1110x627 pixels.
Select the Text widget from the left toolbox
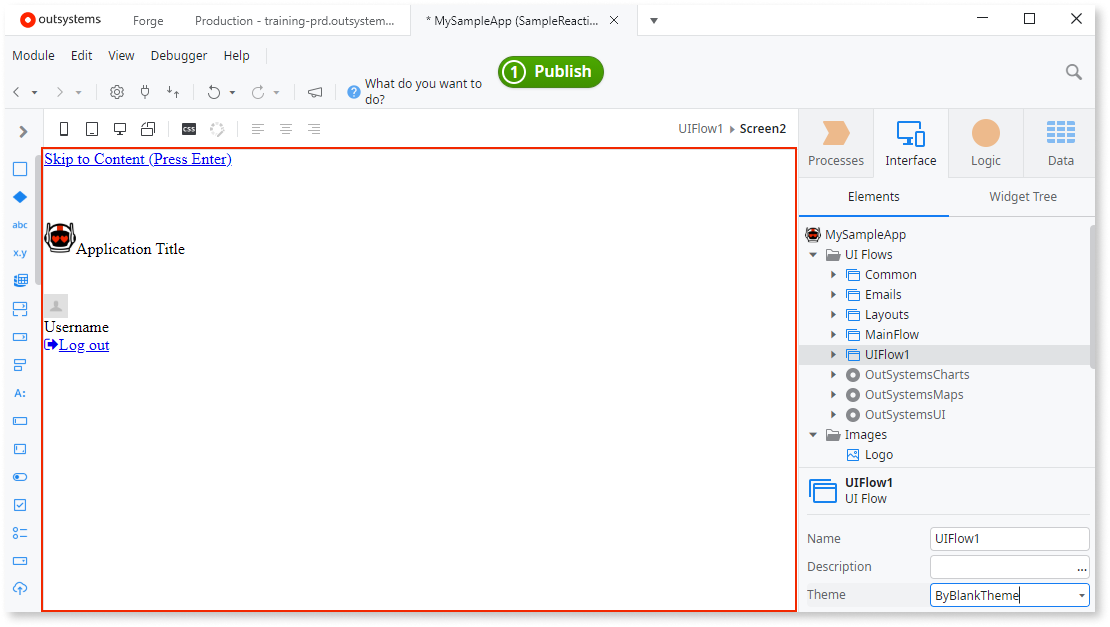pos(20,224)
